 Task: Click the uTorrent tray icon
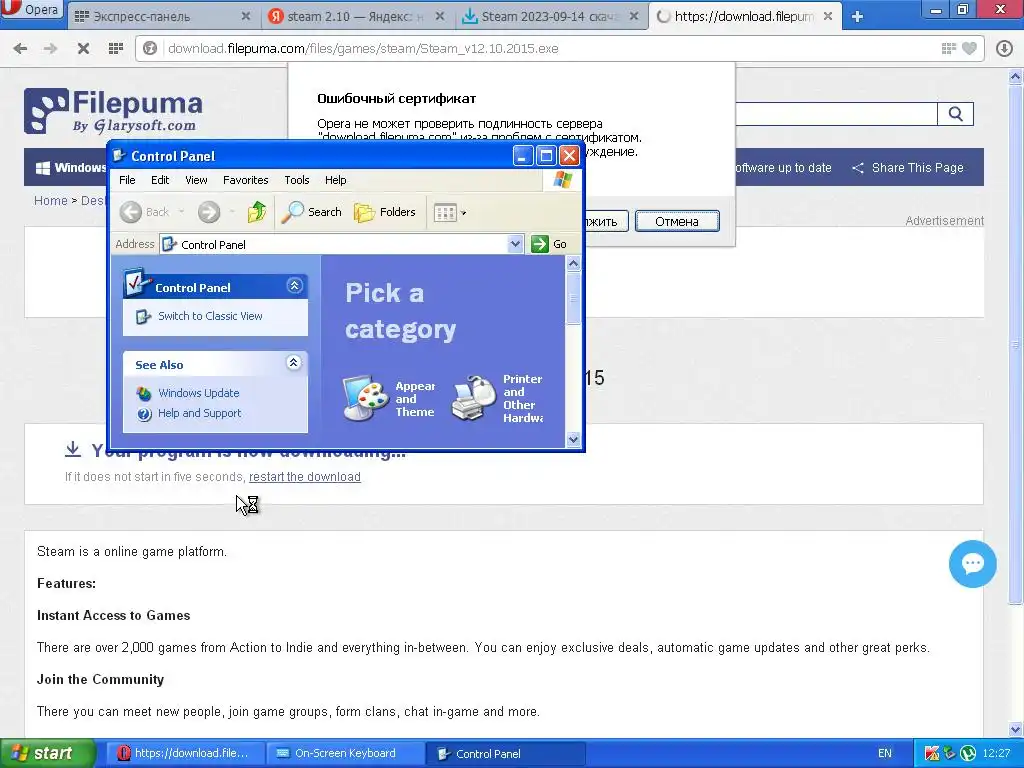(968, 753)
